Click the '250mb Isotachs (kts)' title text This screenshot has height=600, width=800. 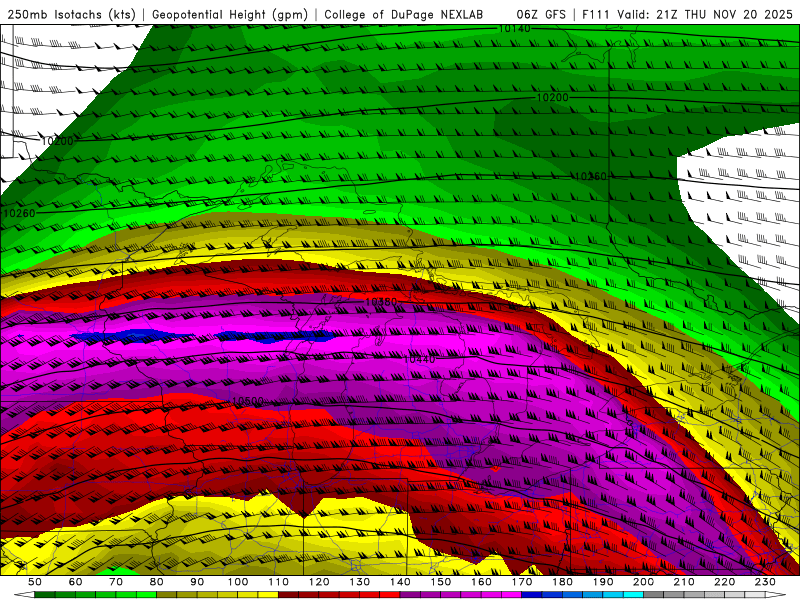pyautogui.click(x=72, y=14)
